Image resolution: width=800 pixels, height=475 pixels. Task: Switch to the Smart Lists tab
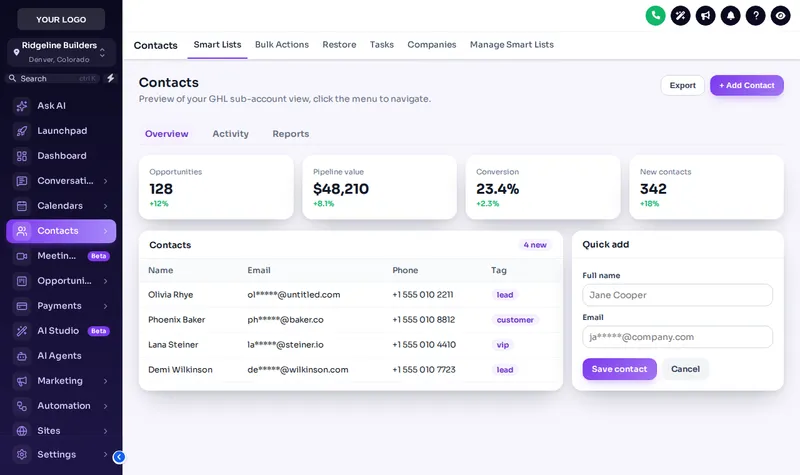[x=217, y=44]
